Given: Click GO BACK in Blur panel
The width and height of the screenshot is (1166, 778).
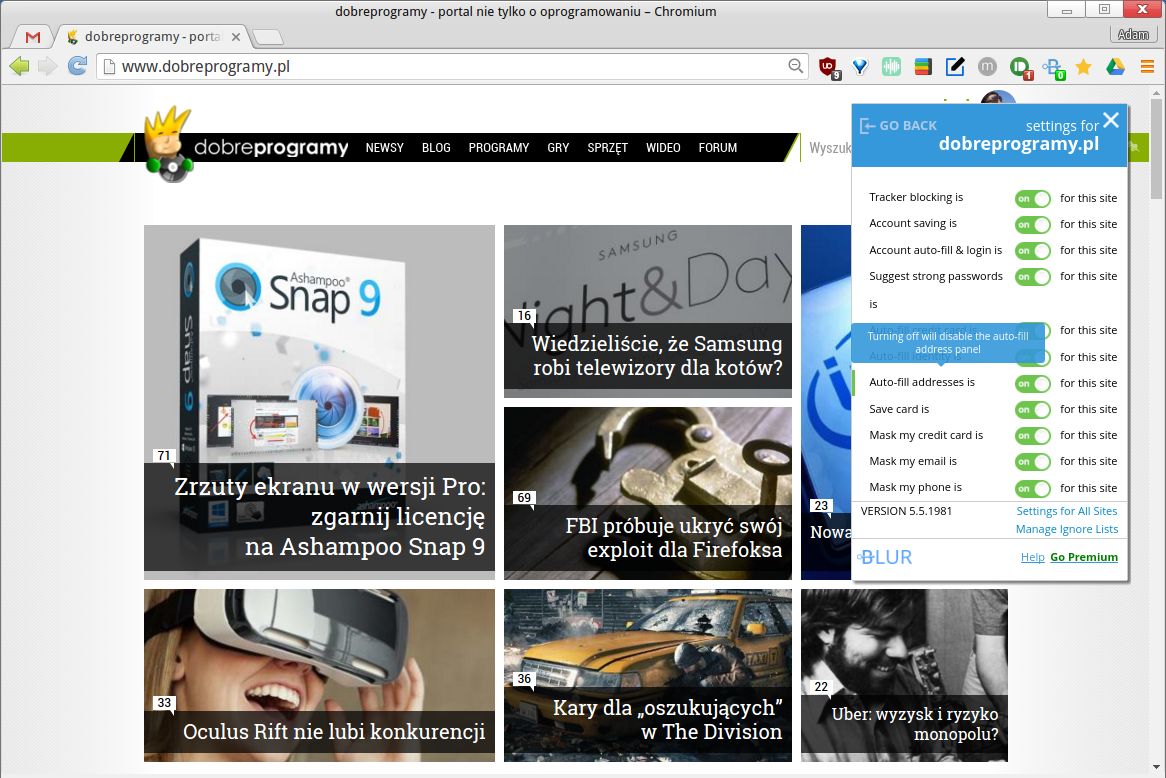Looking at the screenshot, I should click(x=898, y=126).
